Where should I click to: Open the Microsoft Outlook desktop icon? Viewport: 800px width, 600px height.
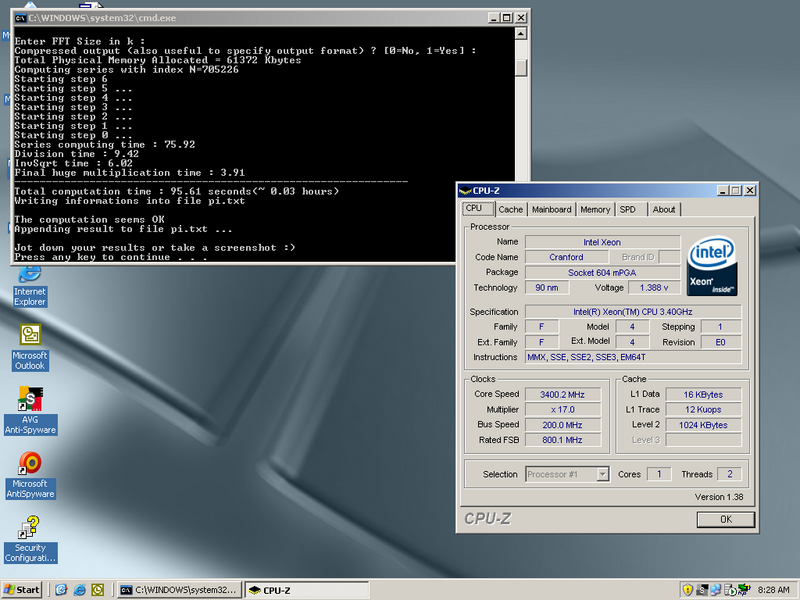[x=30, y=347]
